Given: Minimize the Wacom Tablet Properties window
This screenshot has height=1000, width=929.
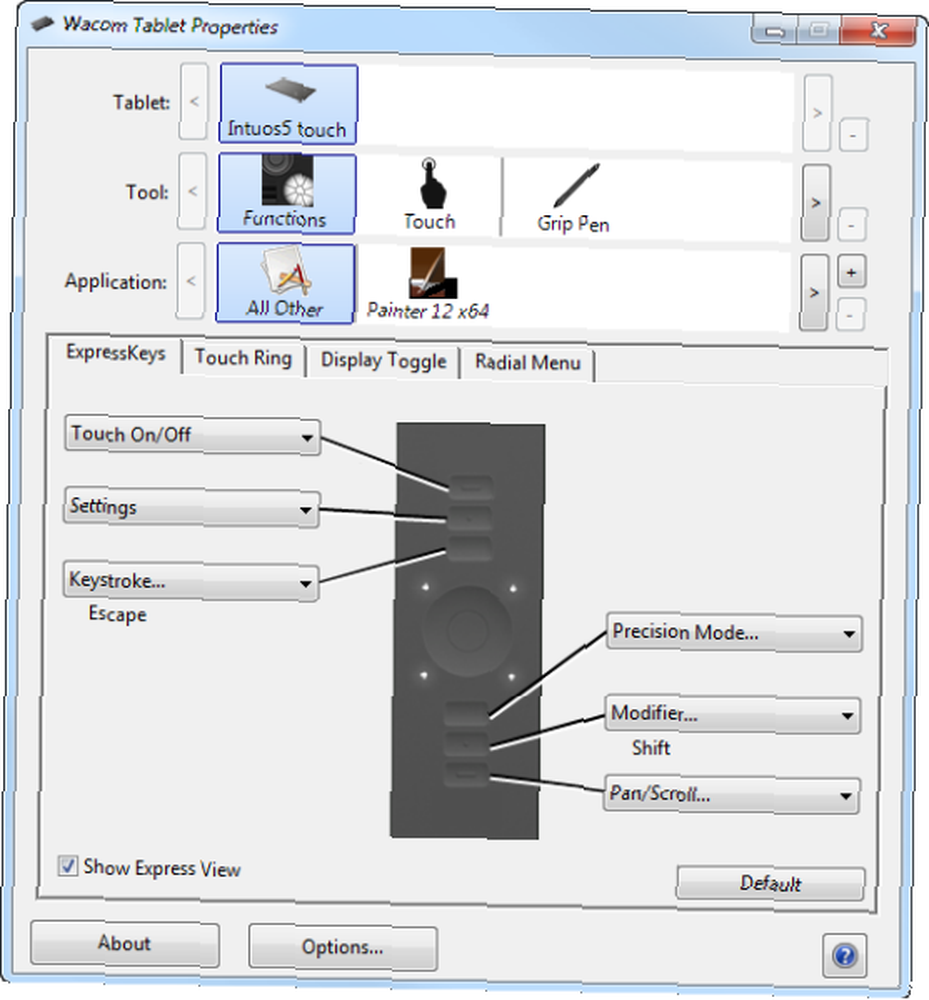Looking at the screenshot, I should click(x=774, y=30).
